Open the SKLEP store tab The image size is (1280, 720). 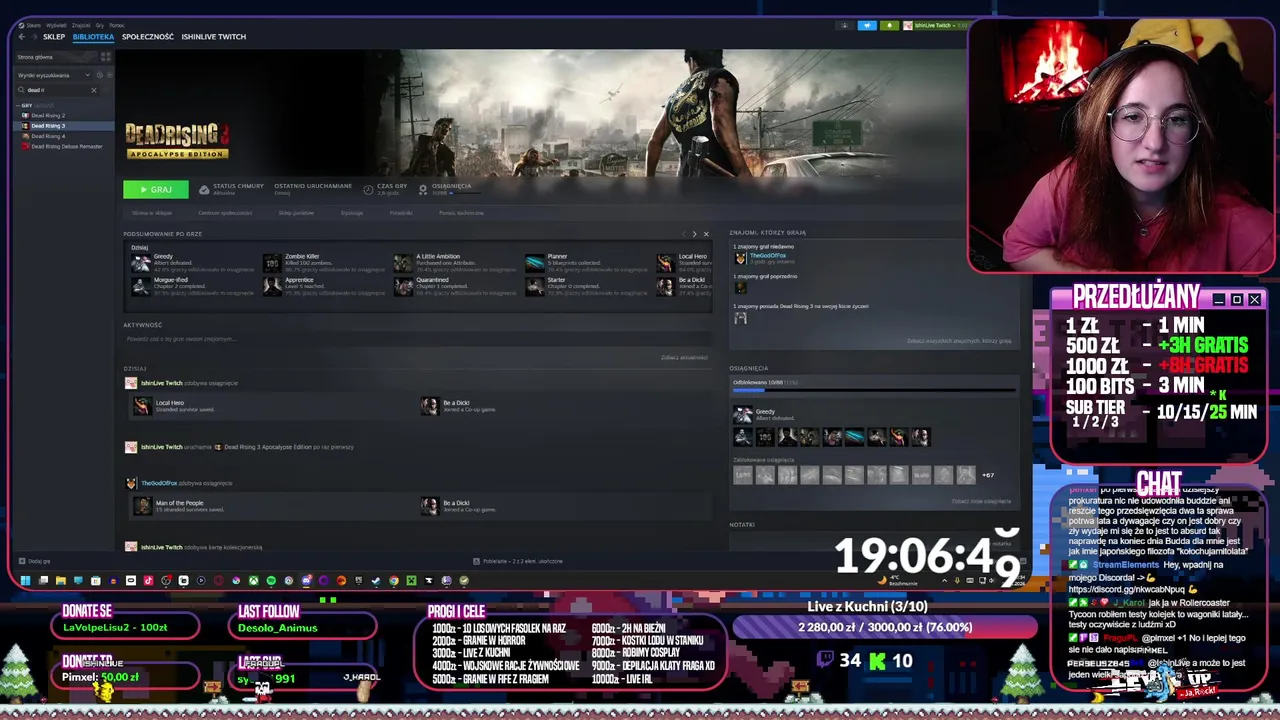point(54,37)
